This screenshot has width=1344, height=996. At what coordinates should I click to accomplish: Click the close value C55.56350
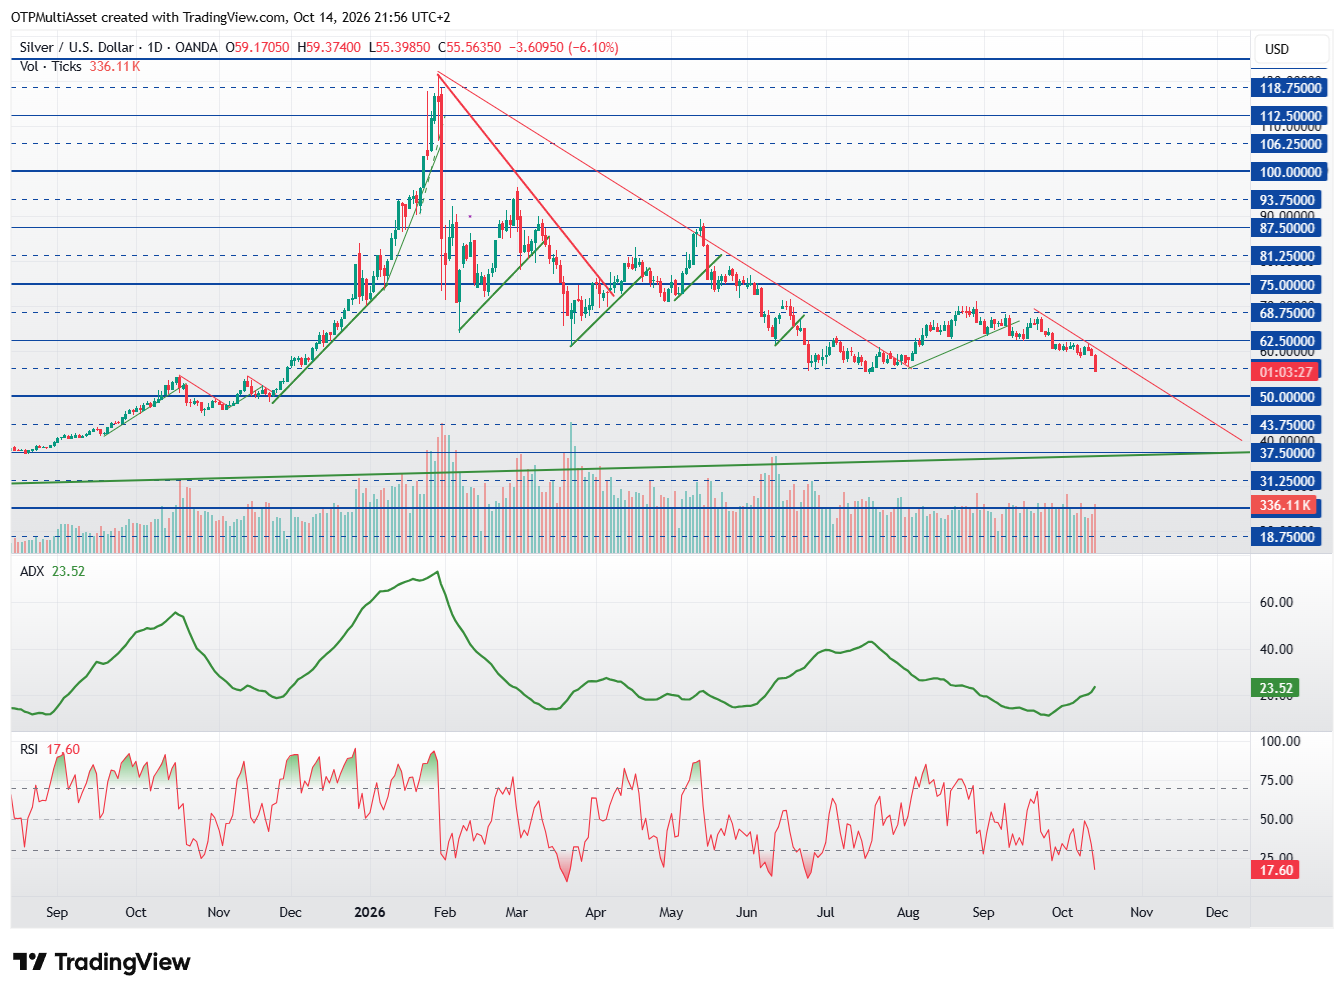point(469,47)
